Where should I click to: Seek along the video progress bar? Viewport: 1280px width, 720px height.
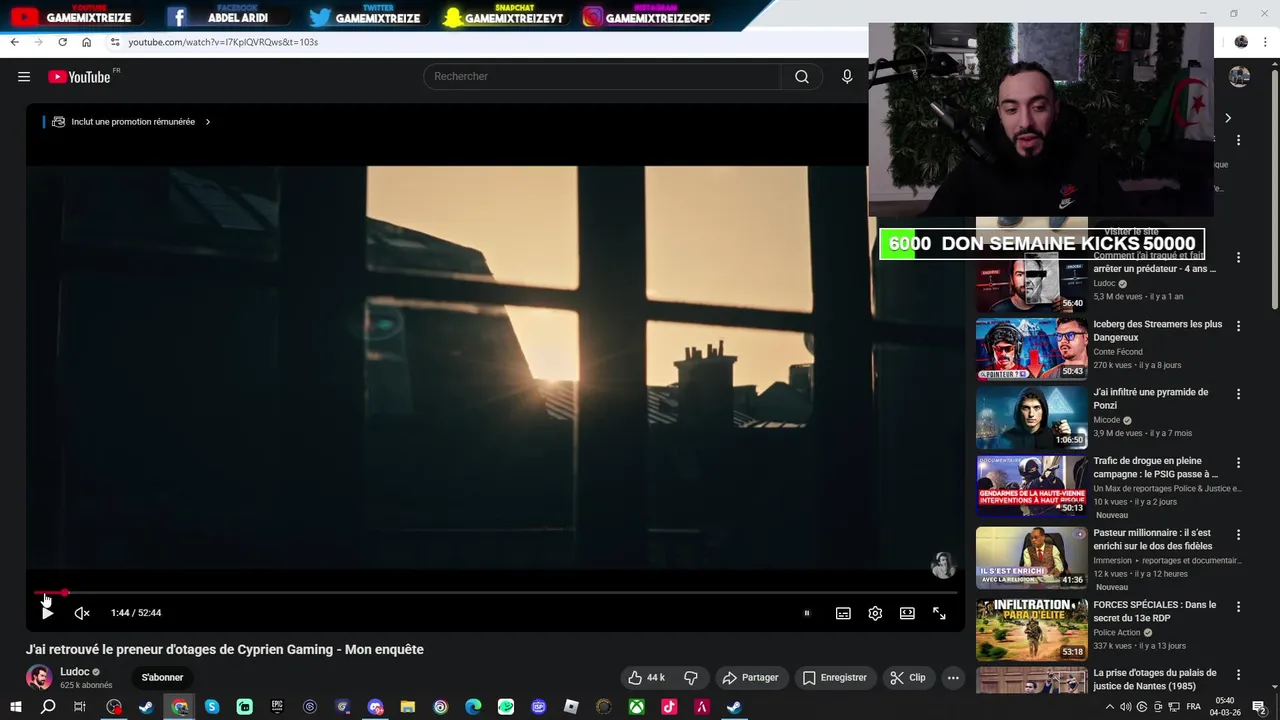click(496, 593)
